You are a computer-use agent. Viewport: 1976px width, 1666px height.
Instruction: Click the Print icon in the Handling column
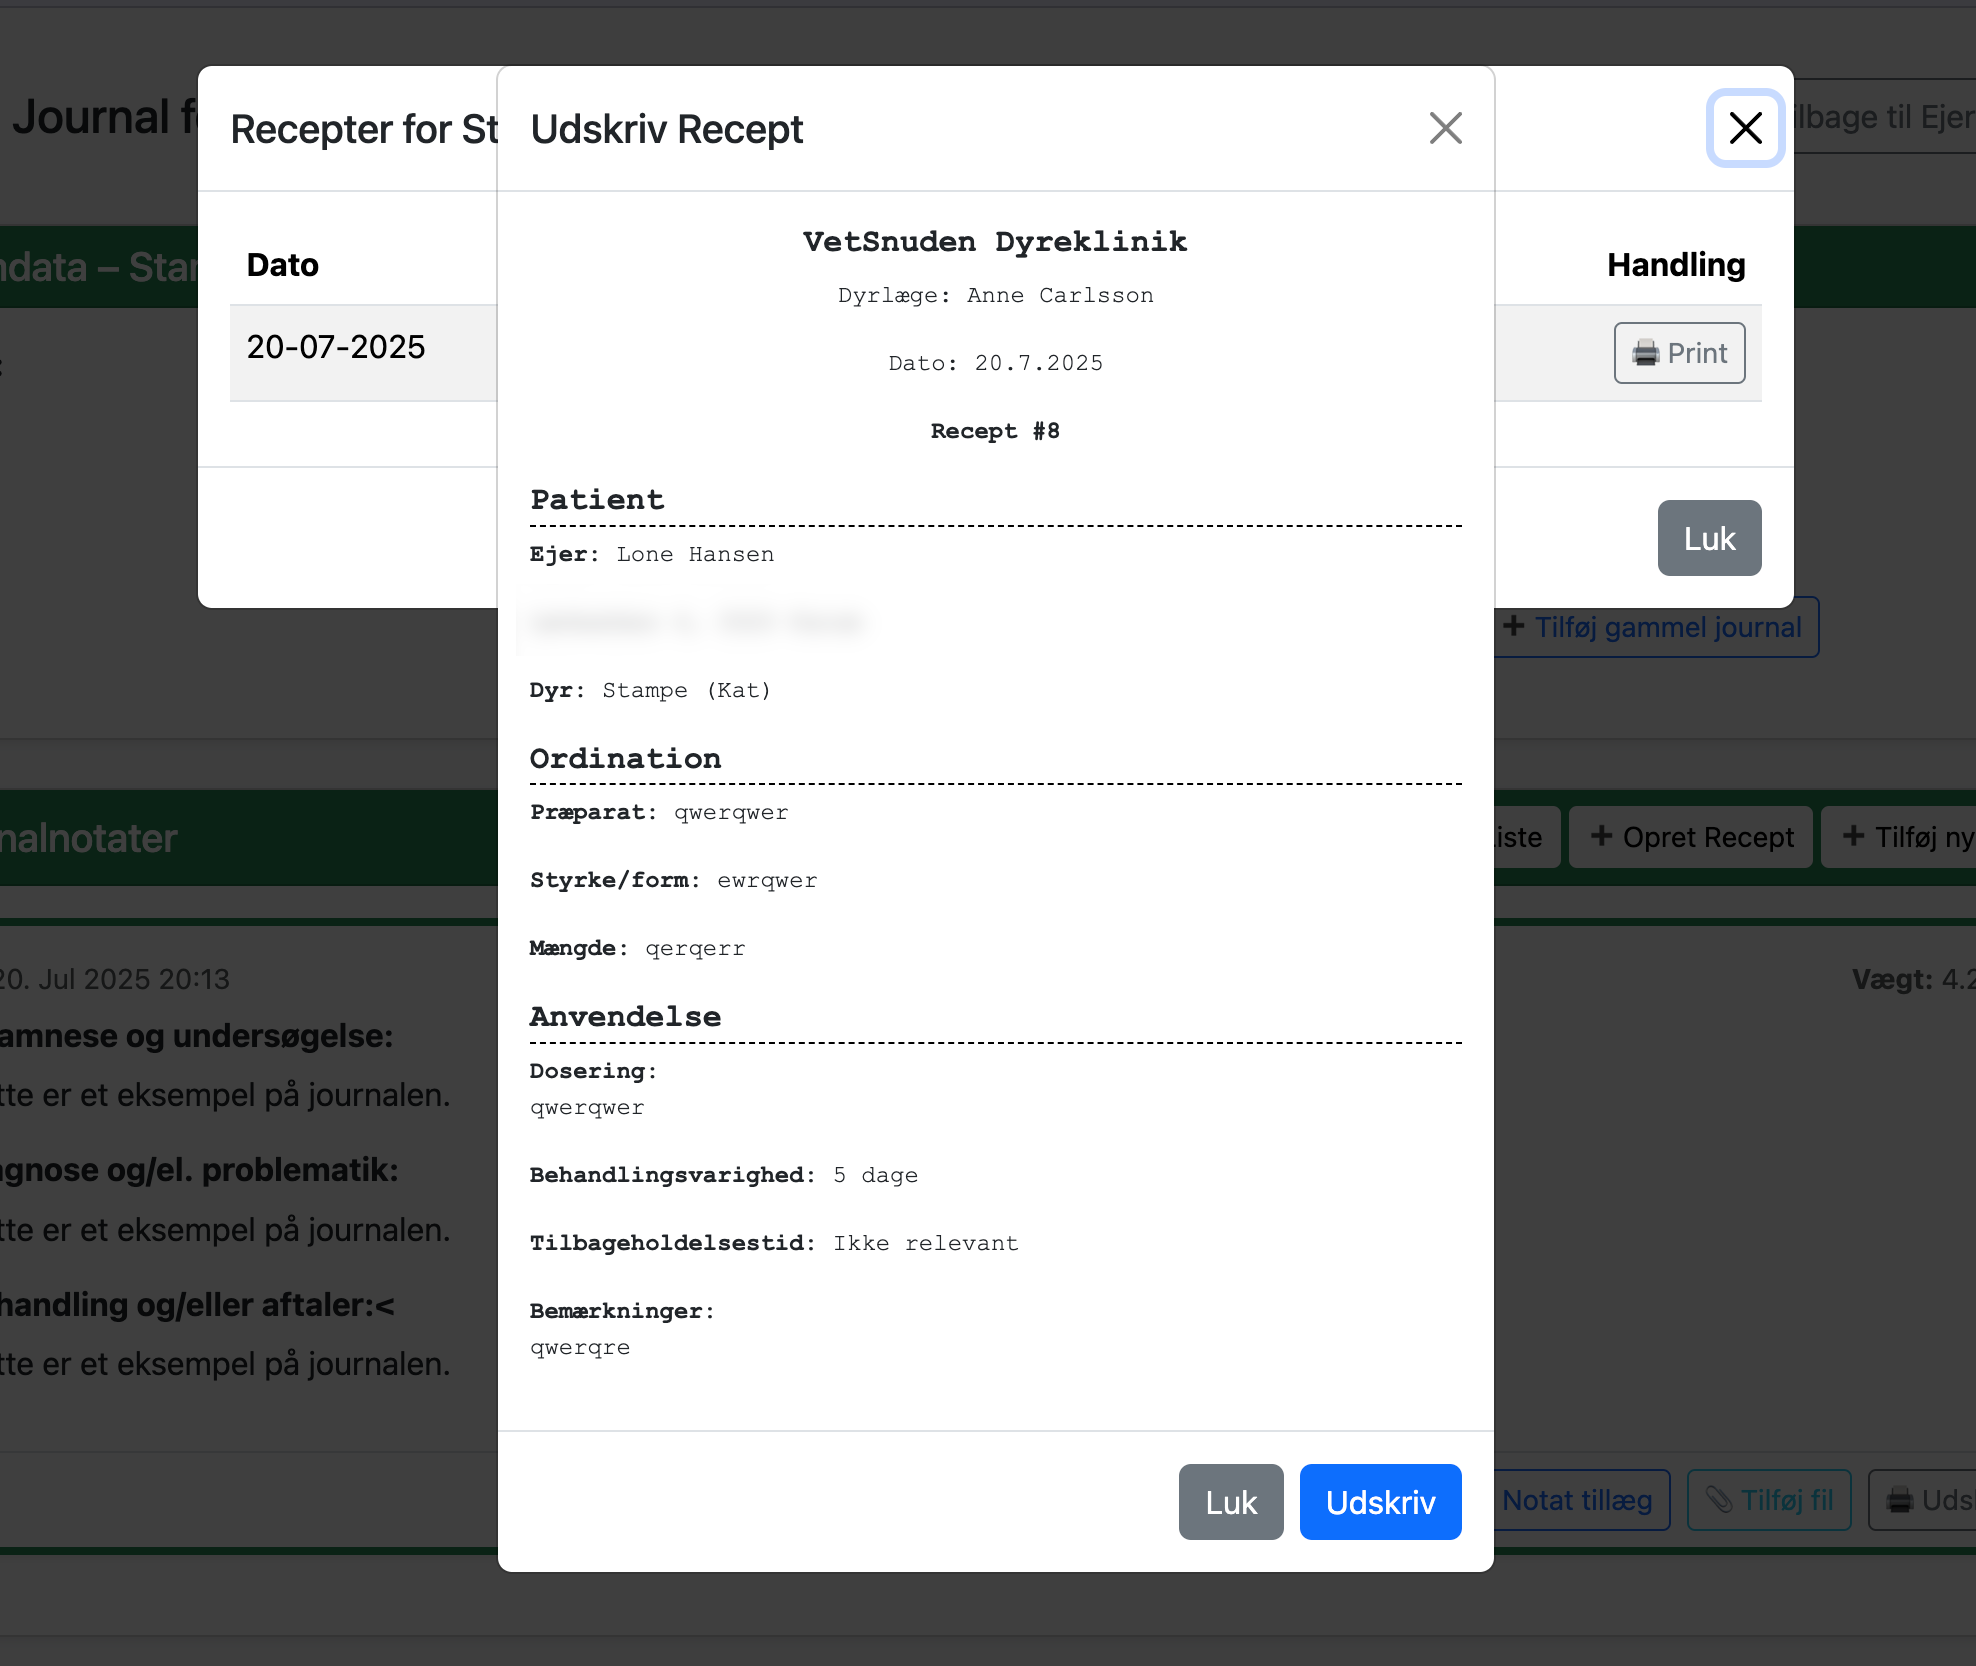click(1644, 352)
